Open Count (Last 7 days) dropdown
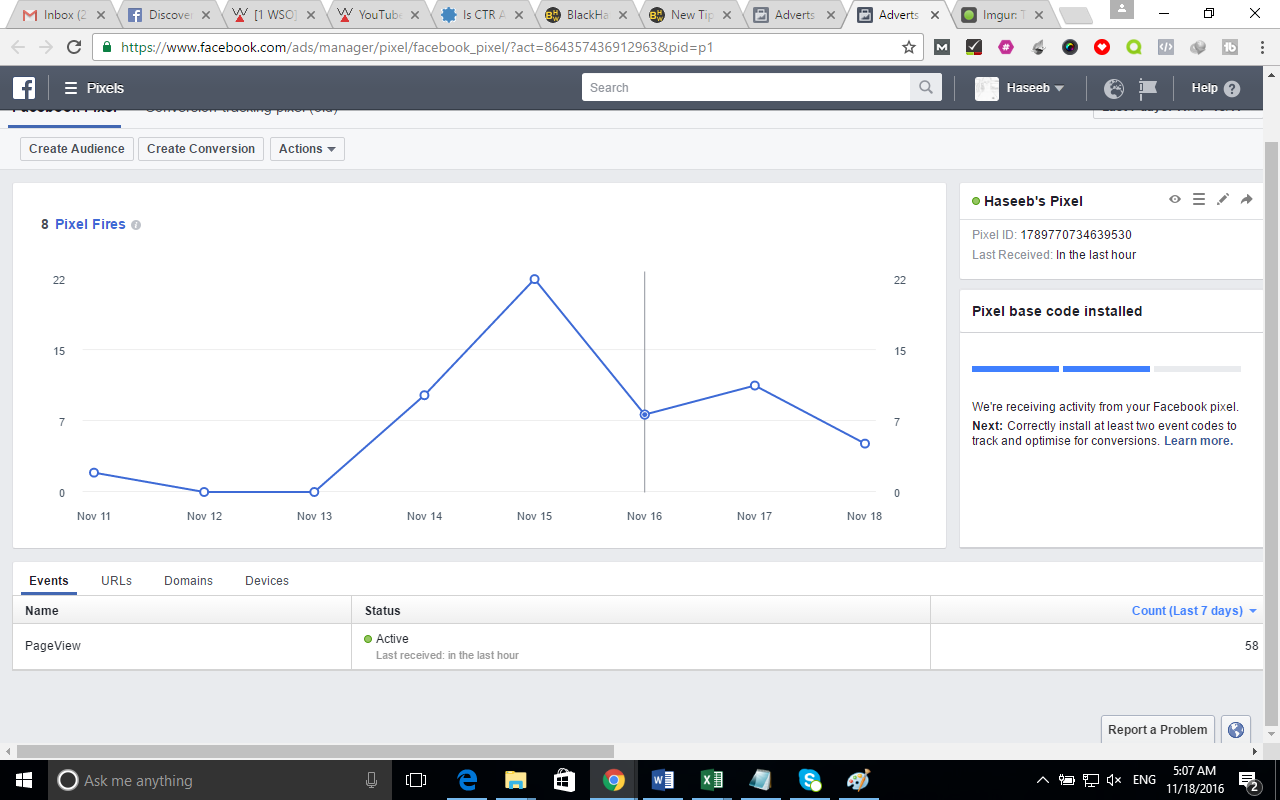 (1194, 611)
